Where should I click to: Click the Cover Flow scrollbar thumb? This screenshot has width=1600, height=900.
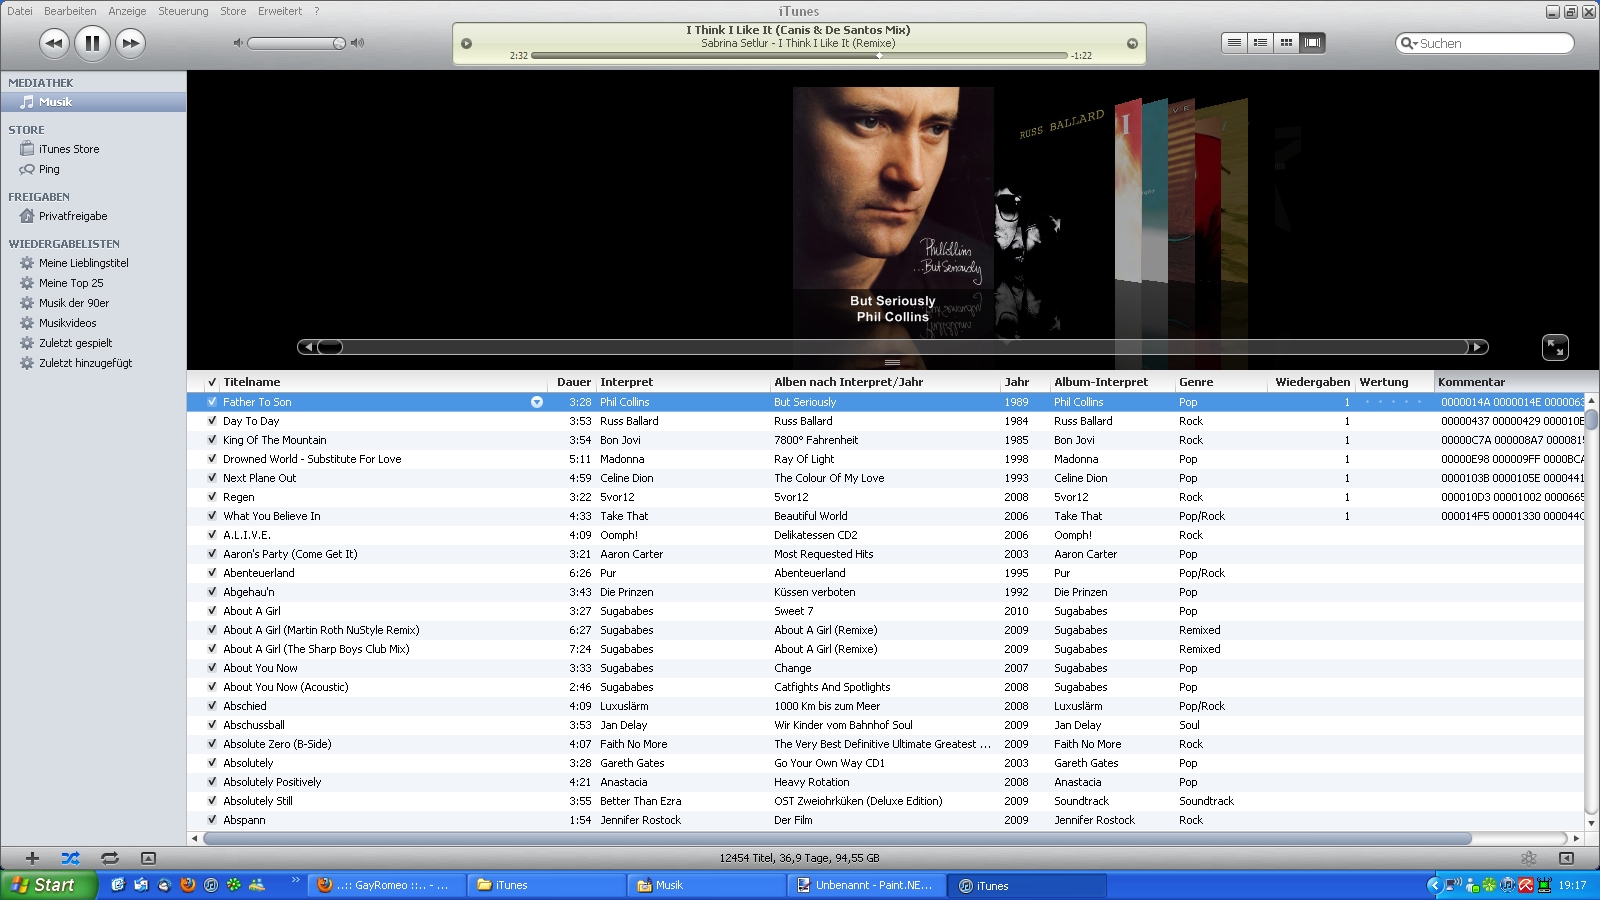tap(330, 347)
